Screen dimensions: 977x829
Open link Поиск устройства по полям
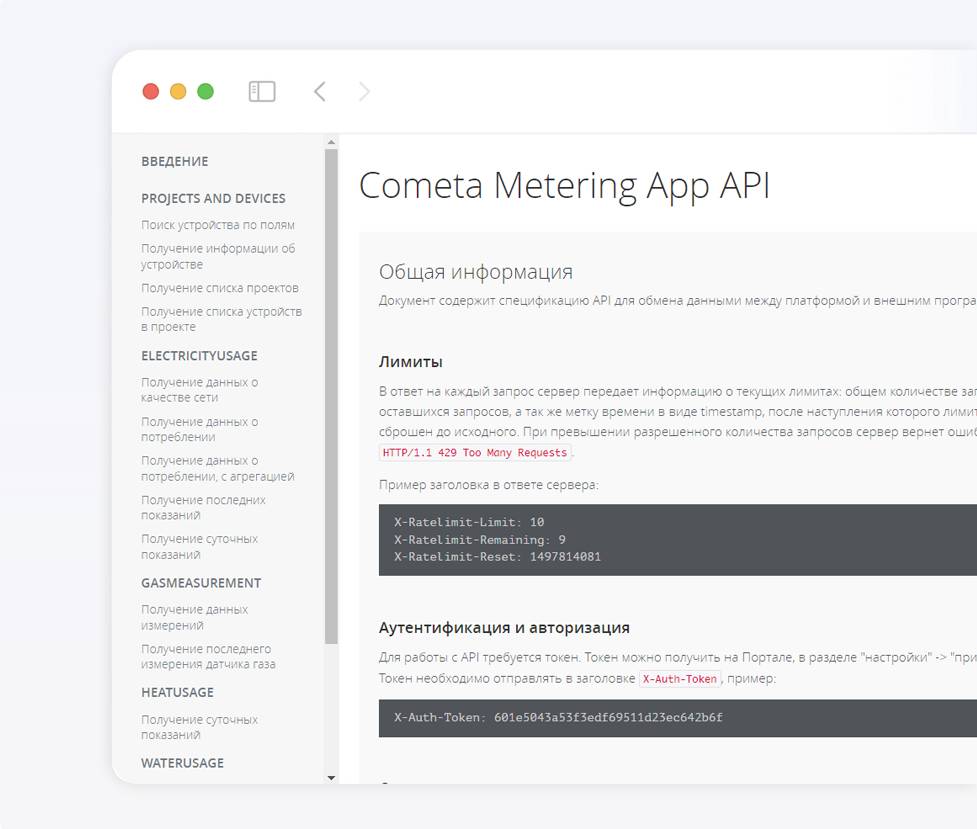(x=217, y=225)
